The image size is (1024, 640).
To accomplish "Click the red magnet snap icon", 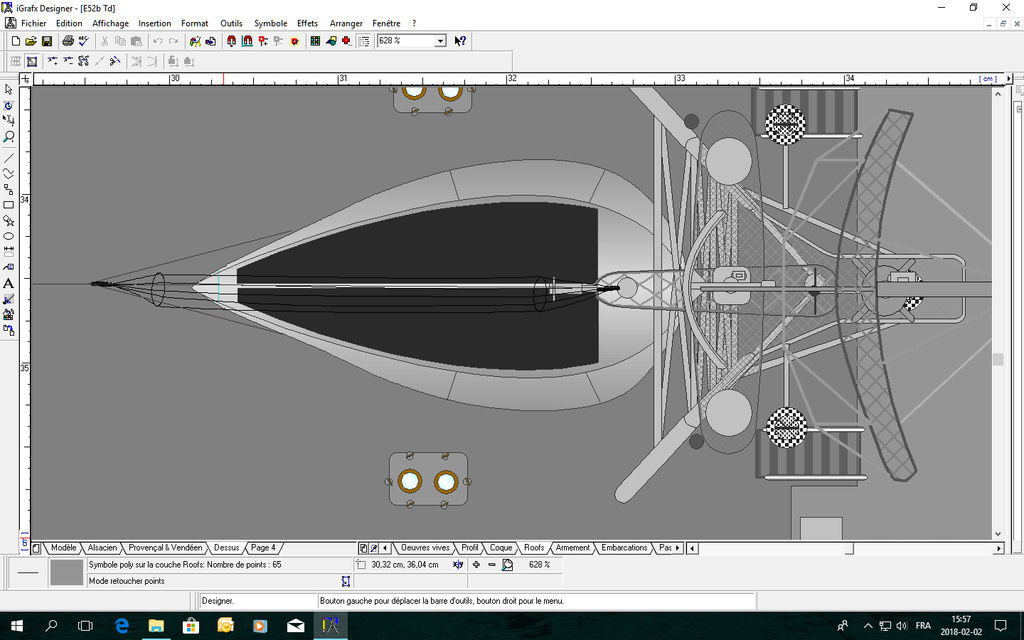I will (231, 41).
